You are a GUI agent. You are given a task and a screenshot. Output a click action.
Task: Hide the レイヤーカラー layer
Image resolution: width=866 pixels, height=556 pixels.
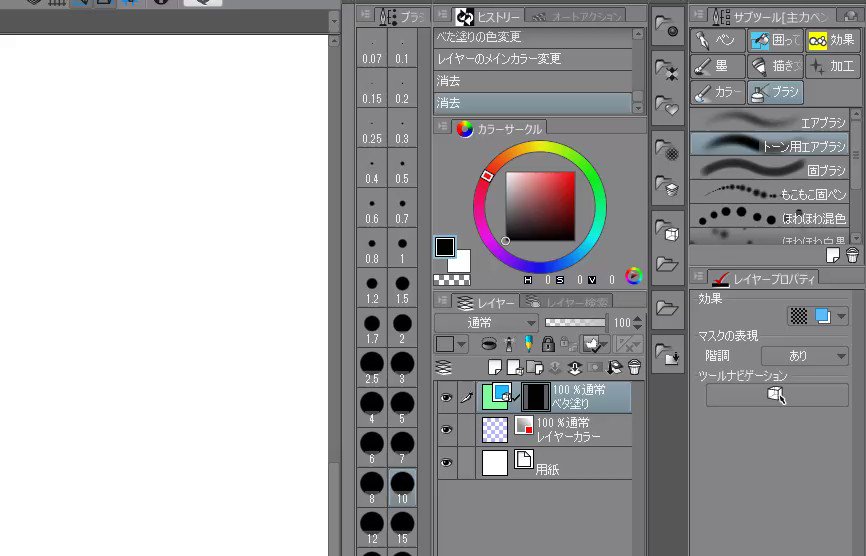point(446,430)
